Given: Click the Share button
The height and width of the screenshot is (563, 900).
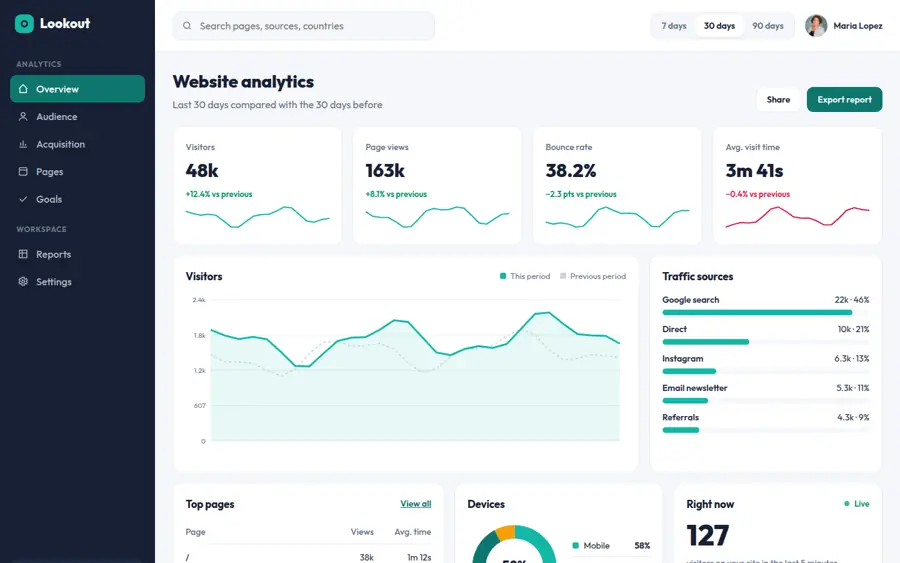Looking at the screenshot, I should 778,99.
